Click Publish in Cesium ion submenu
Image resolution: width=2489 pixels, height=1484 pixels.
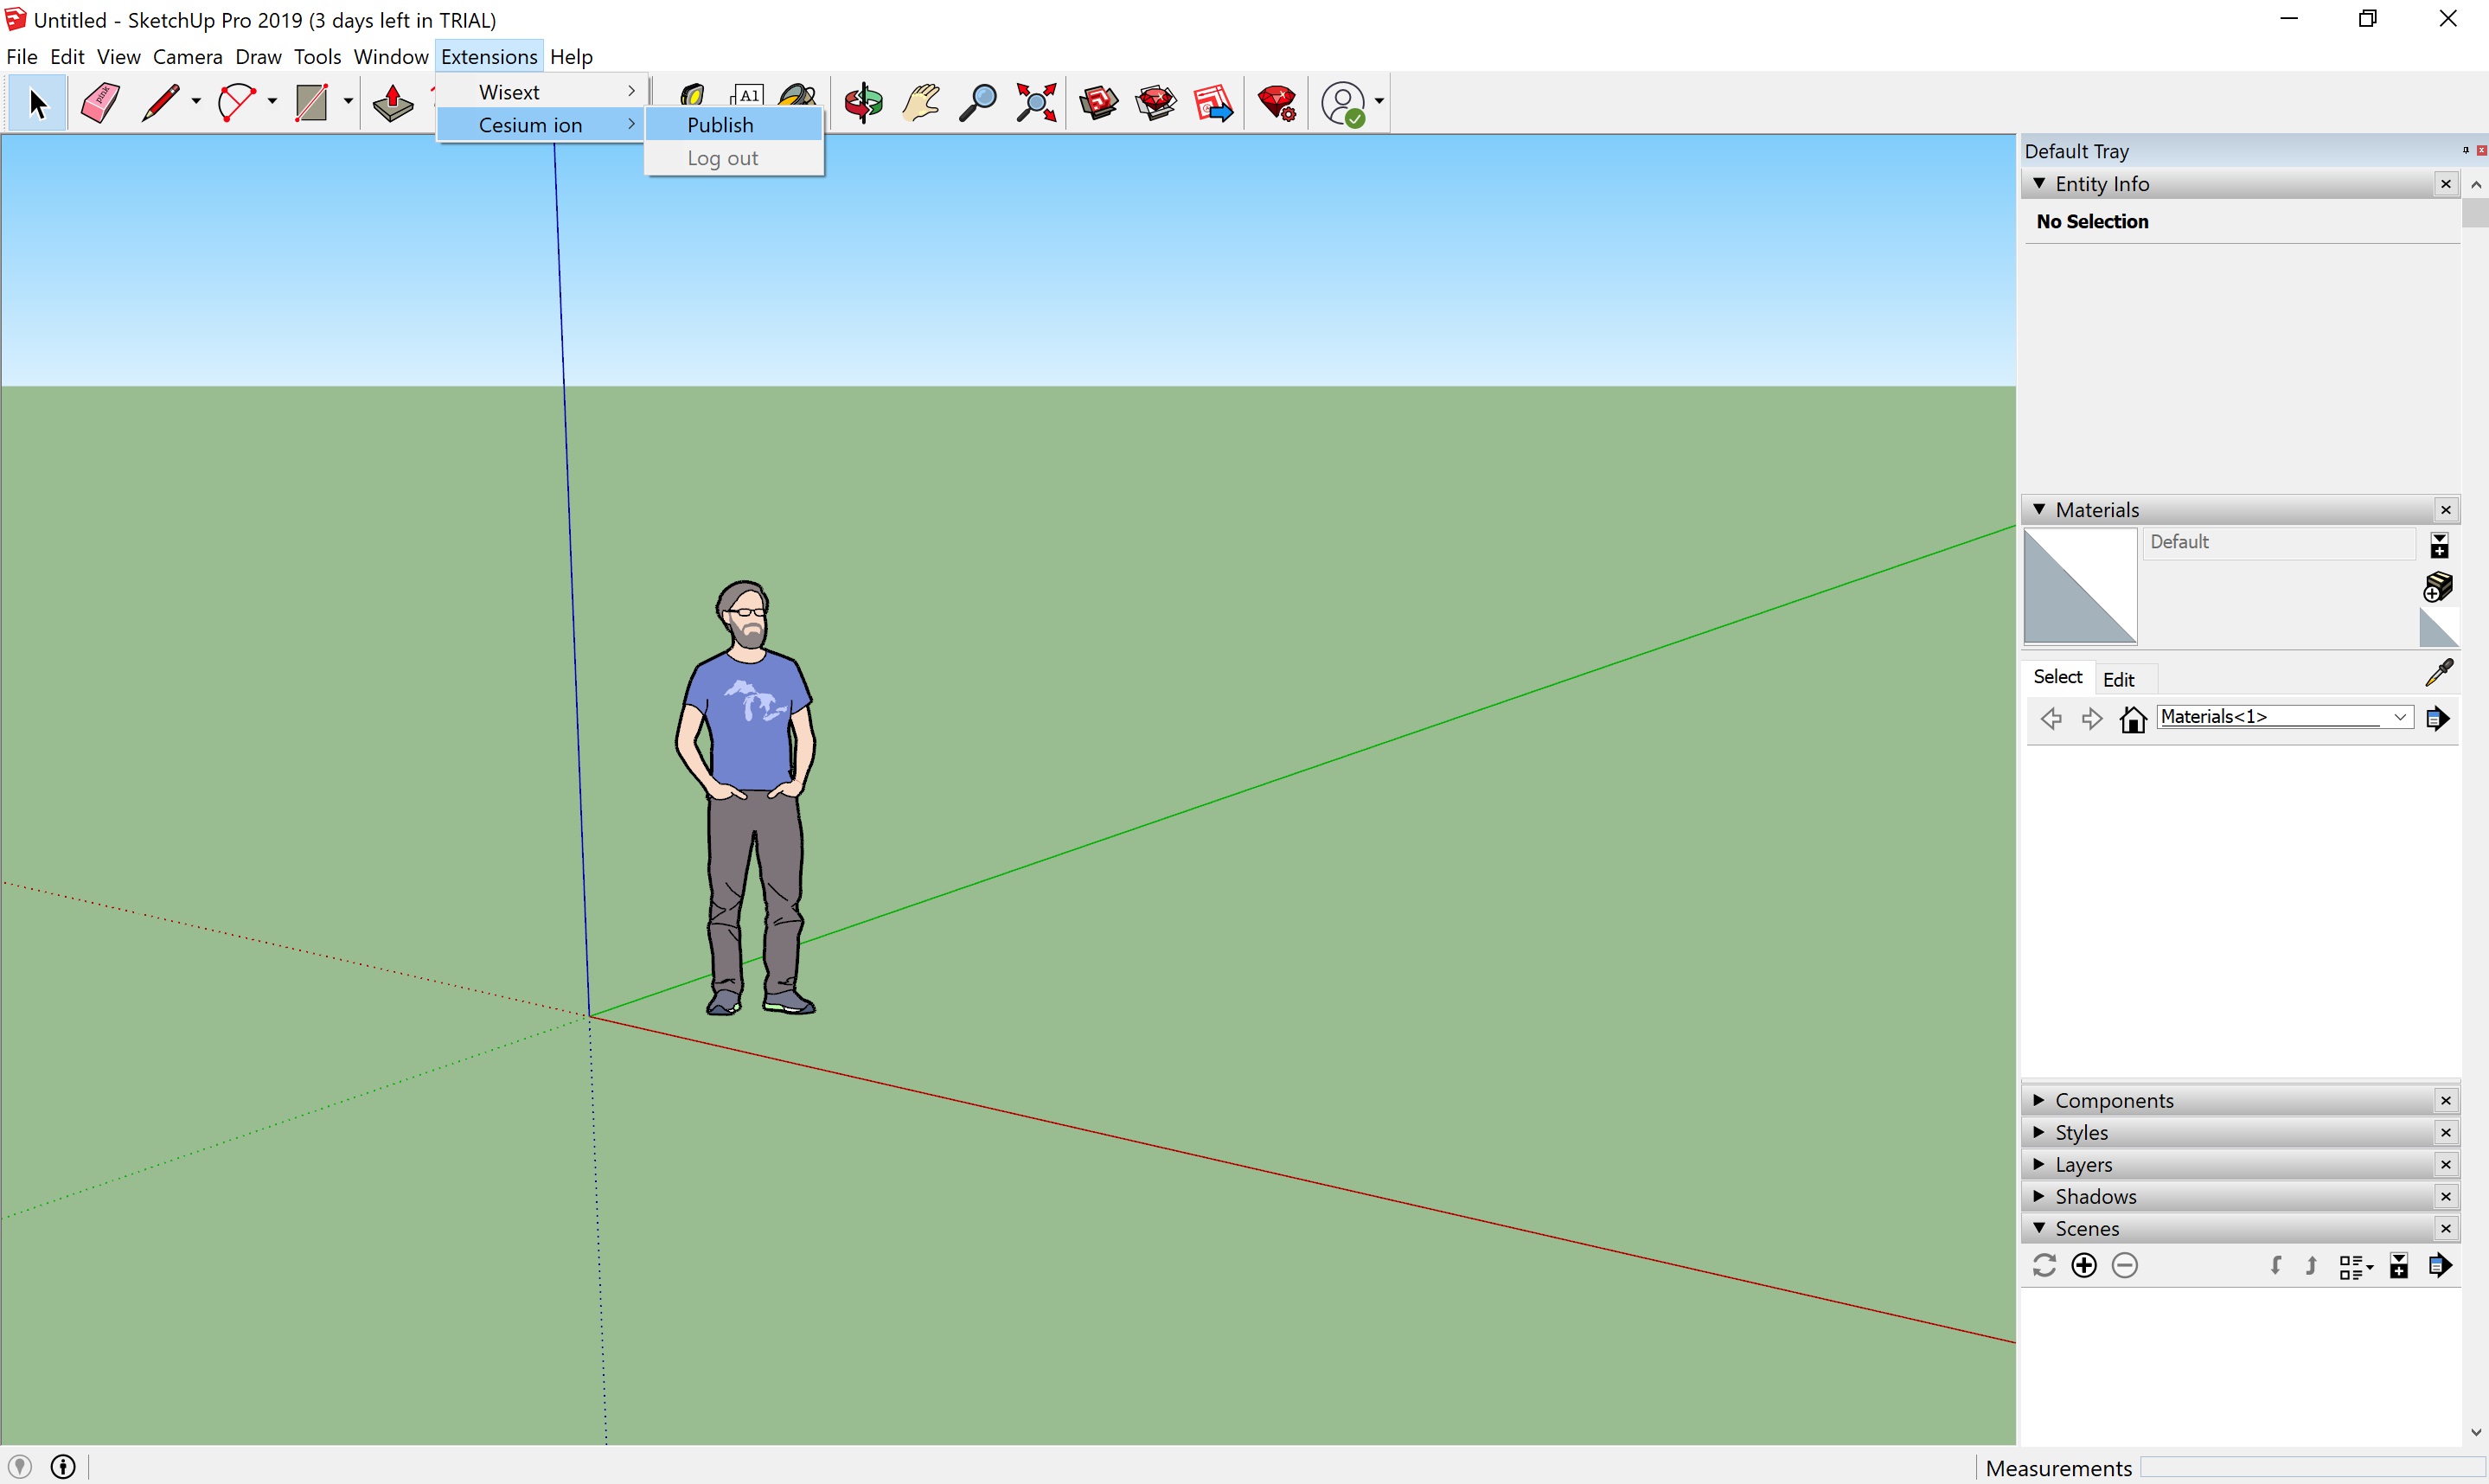720,125
